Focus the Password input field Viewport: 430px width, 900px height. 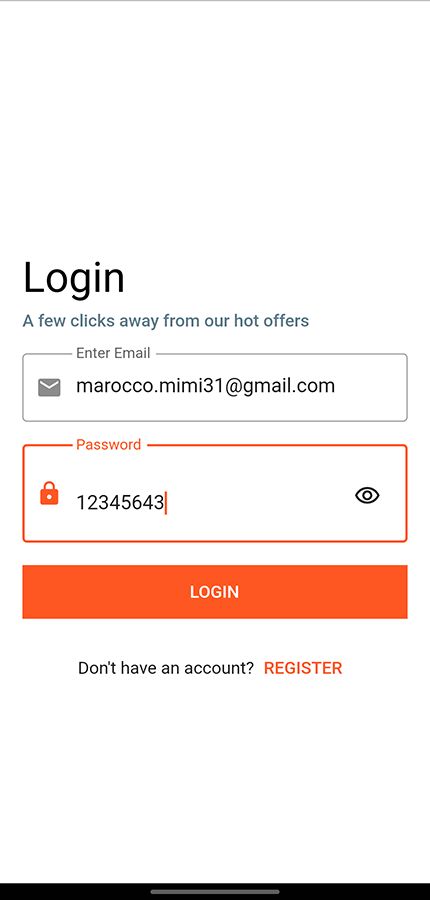(215, 493)
